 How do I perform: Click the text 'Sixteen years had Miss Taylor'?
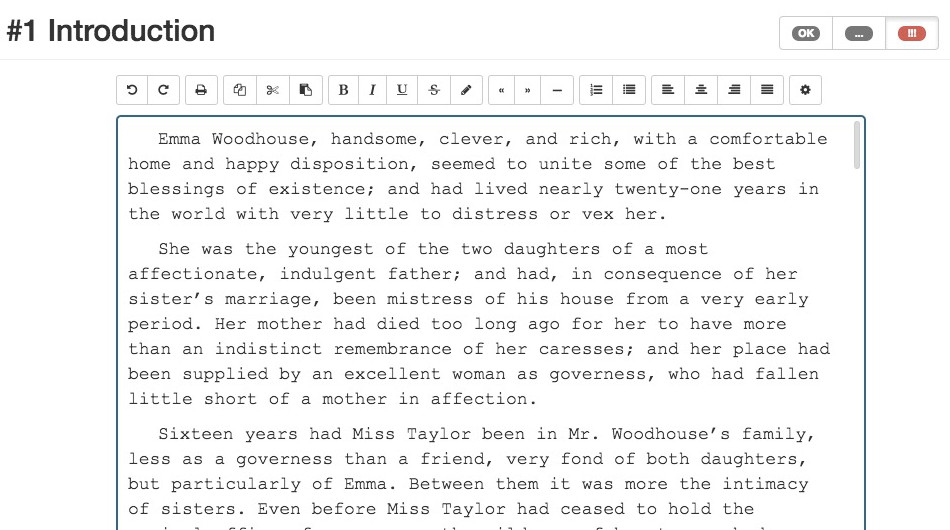click(314, 434)
